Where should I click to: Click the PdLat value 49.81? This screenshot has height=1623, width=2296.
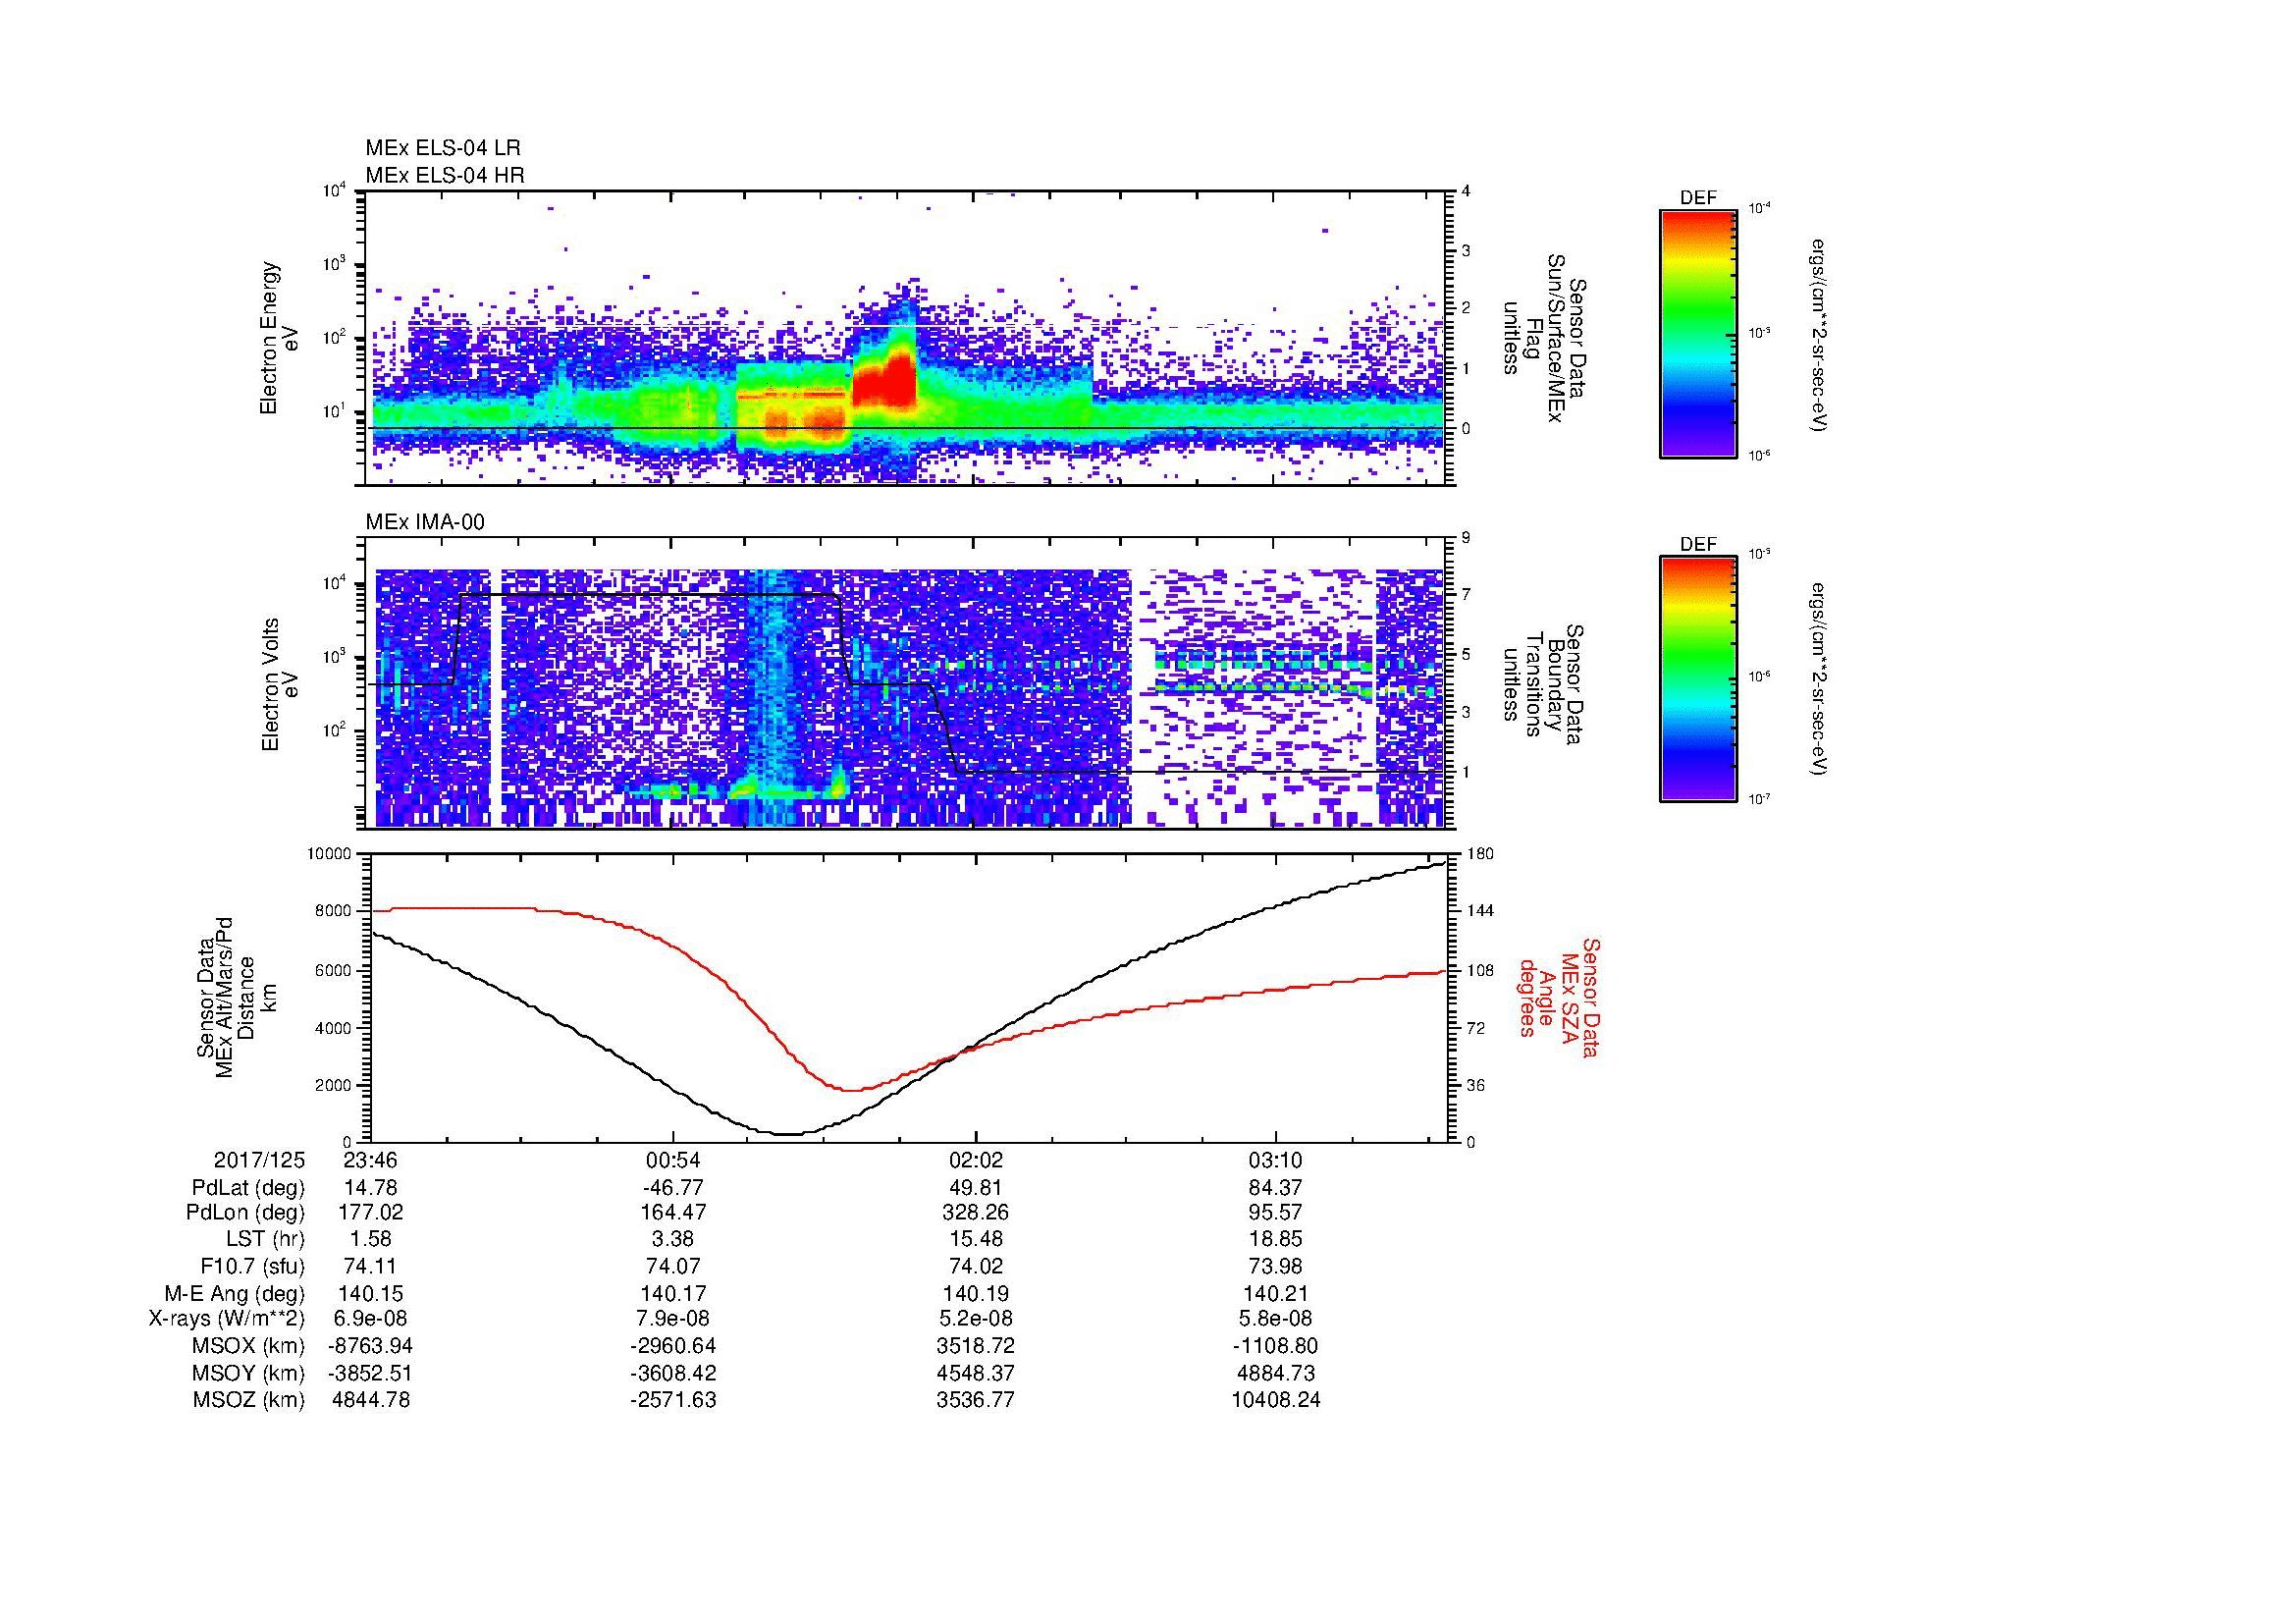click(976, 1188)
